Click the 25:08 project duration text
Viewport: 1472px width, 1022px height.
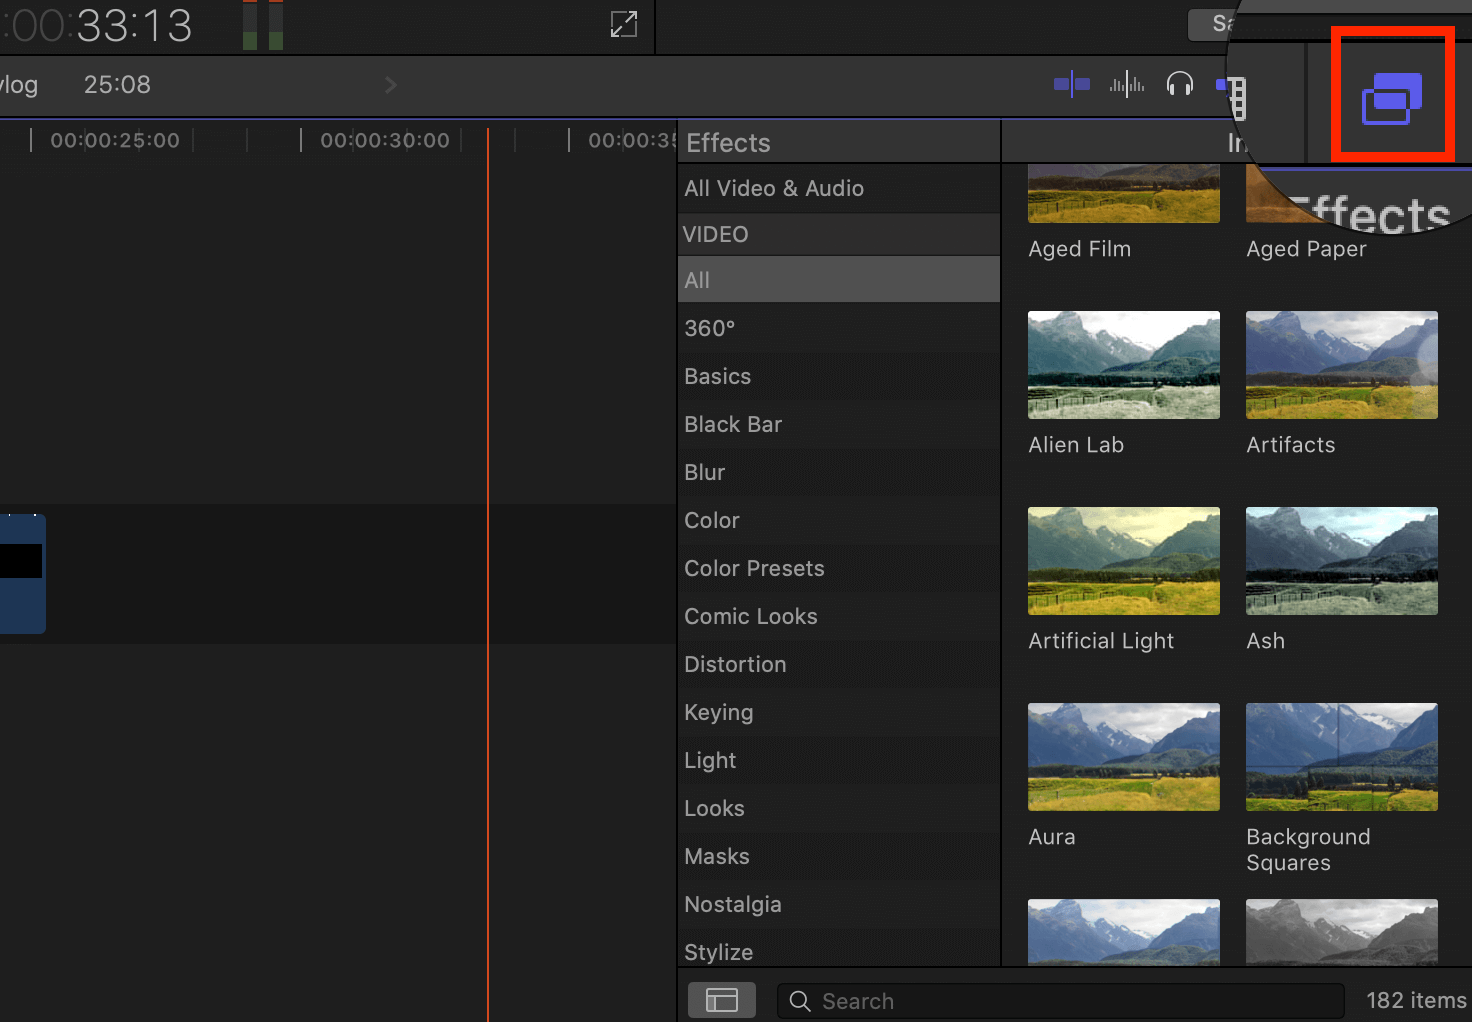[117, 85]
